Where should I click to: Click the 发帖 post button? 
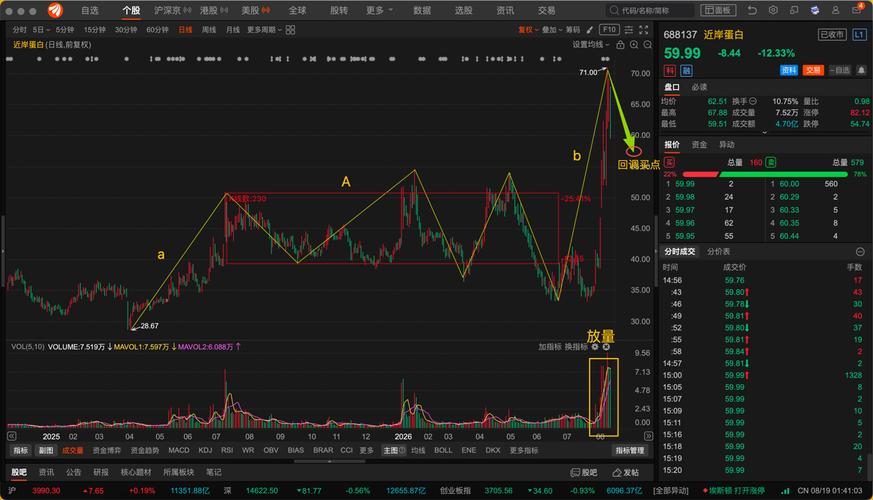tap(626, 473)
